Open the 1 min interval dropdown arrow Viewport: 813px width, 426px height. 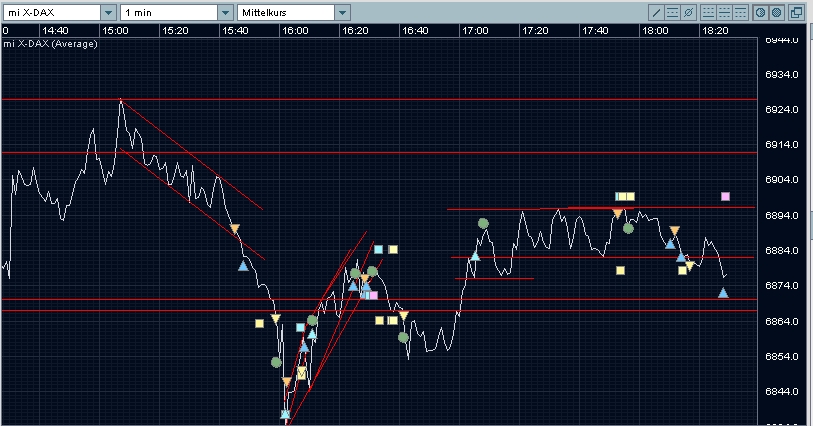(x=226, y=12)
